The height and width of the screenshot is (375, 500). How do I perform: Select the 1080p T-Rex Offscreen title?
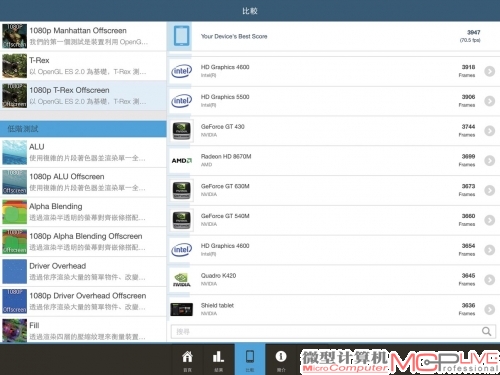tap(69, 90)
